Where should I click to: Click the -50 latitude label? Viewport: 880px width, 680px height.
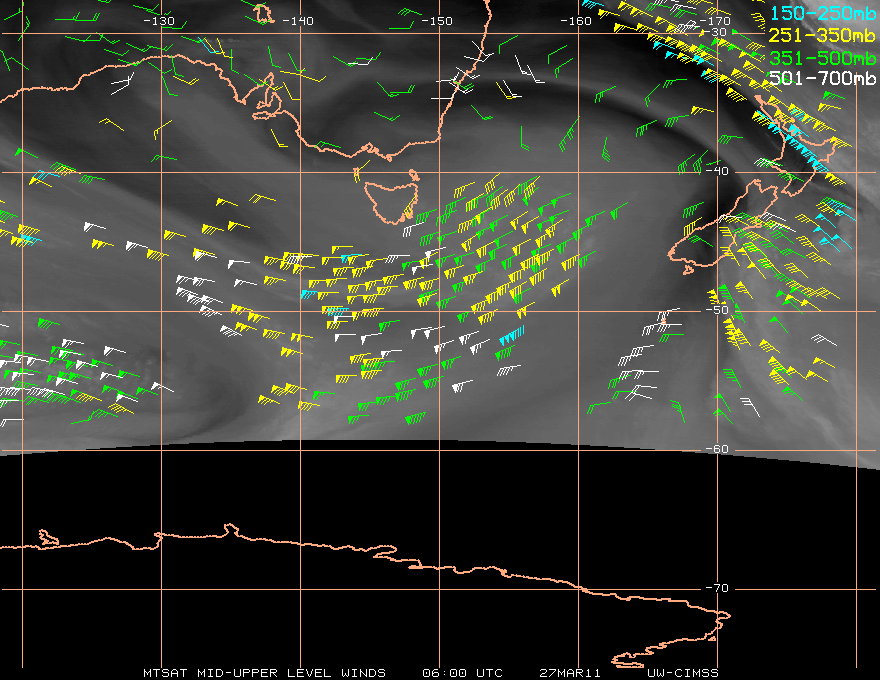pos(715,310)
